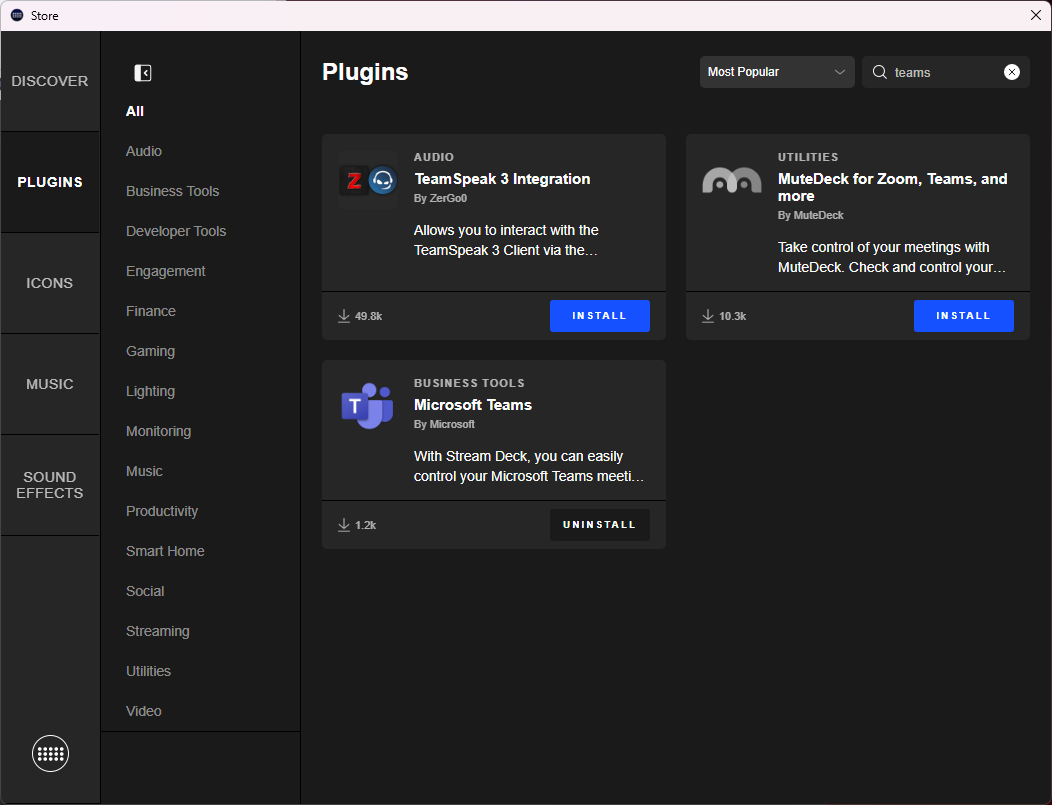The image size is (1052, 805).
Task: Click the MuteDeck plugin description text
Action: pos(892,258)
